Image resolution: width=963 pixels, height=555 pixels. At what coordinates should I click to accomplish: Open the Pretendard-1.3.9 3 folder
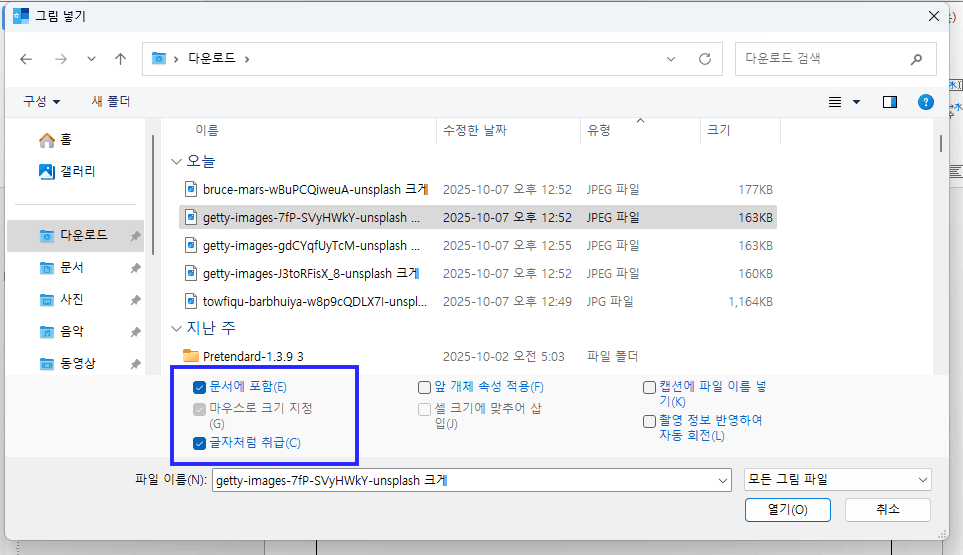click(x=252, y=356)
